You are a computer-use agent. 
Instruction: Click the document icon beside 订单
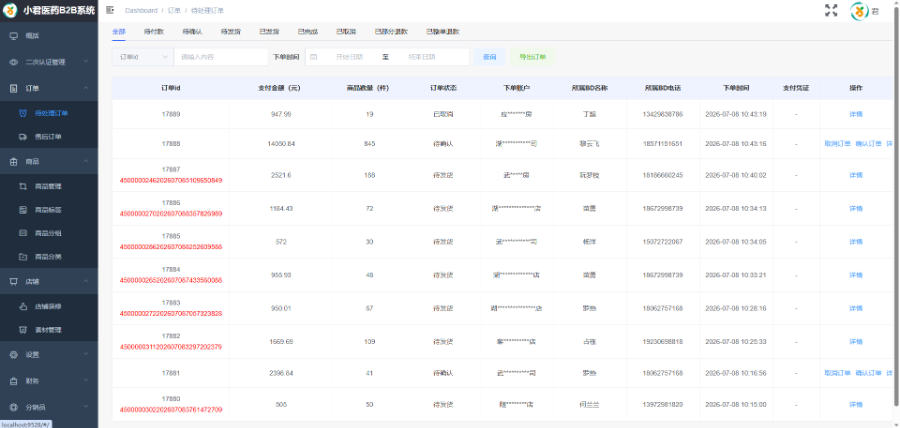(x=14, y=88)
